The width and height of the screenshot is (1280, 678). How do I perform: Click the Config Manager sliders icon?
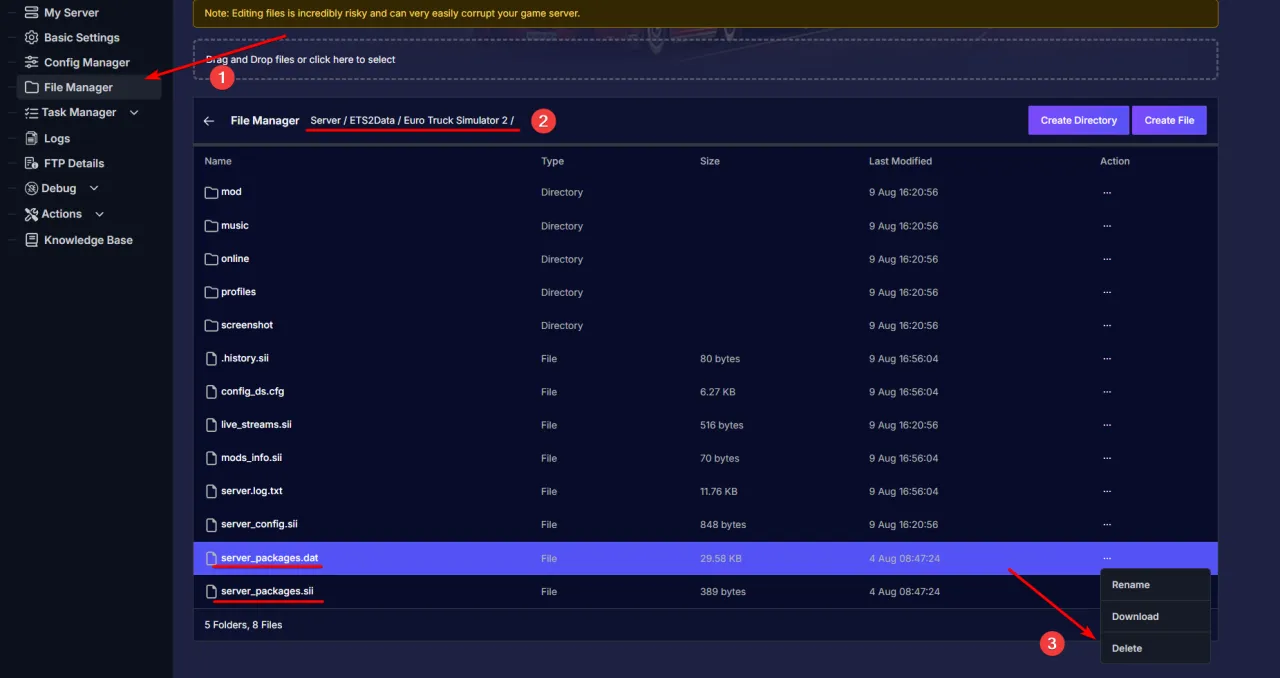pos(32,63)
